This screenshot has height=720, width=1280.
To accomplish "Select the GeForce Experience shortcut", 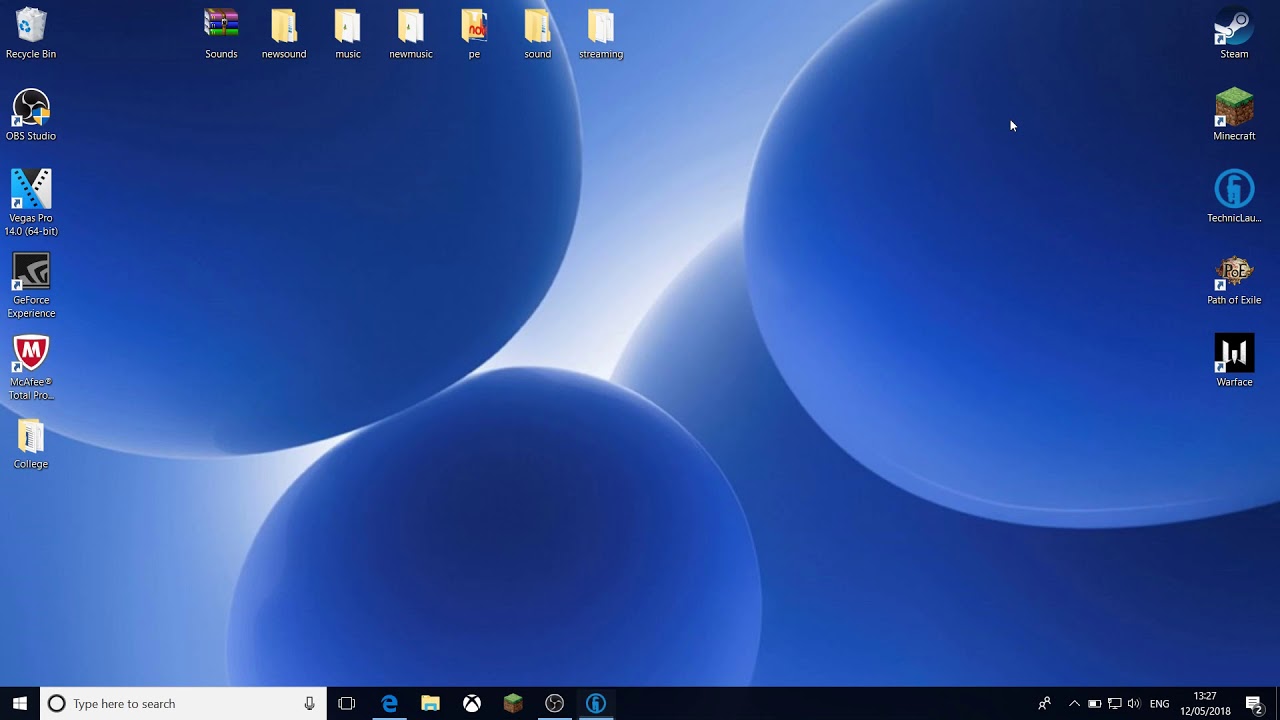I will coord(31,285).
